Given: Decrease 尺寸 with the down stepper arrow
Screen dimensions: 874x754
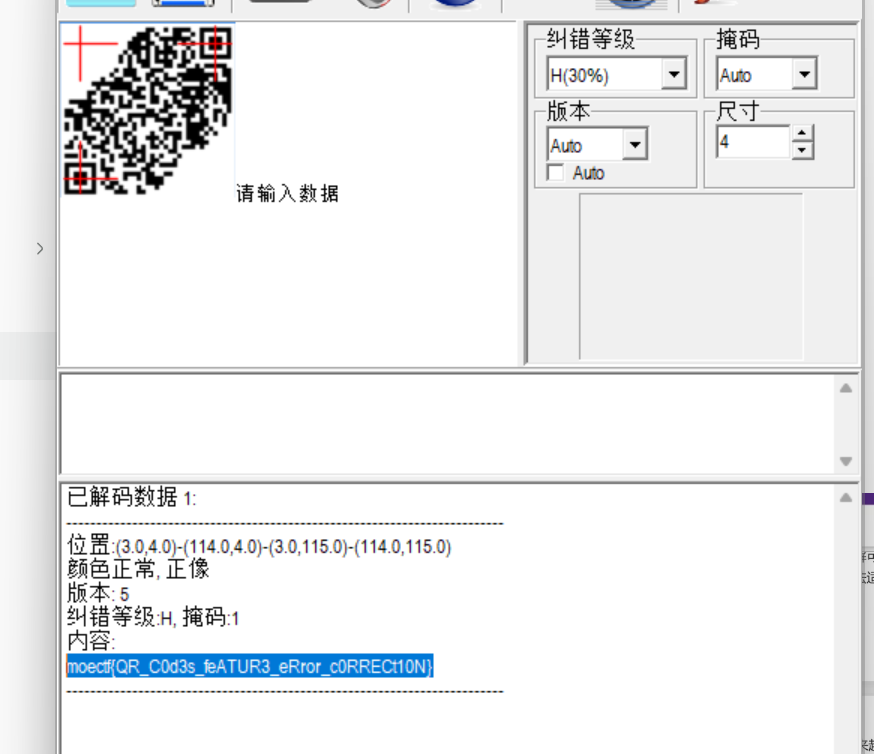Looking at the screenshot, I should [x=802, y=150].
